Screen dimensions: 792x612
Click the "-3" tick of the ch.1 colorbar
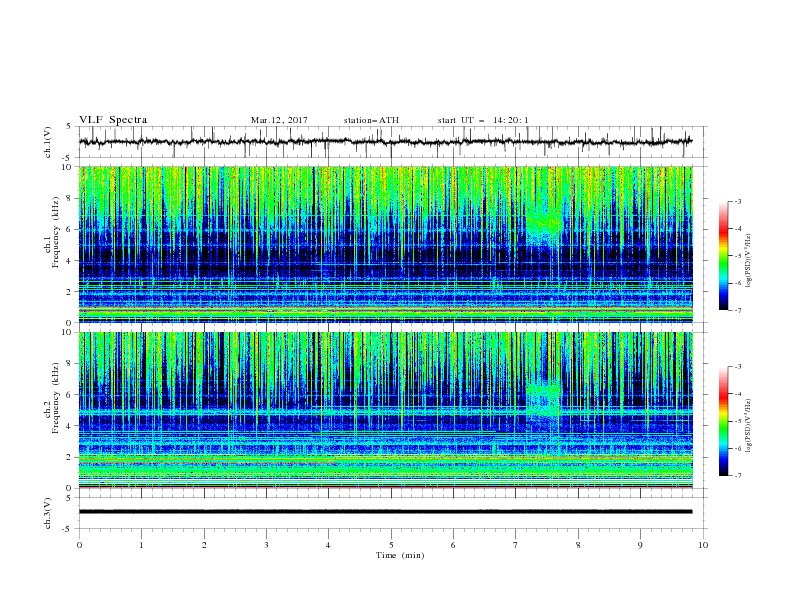coord(737,201)
